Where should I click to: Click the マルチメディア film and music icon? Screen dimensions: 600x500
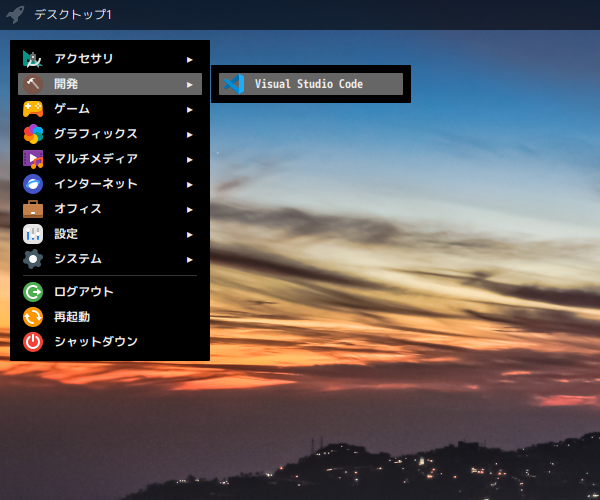33,159
